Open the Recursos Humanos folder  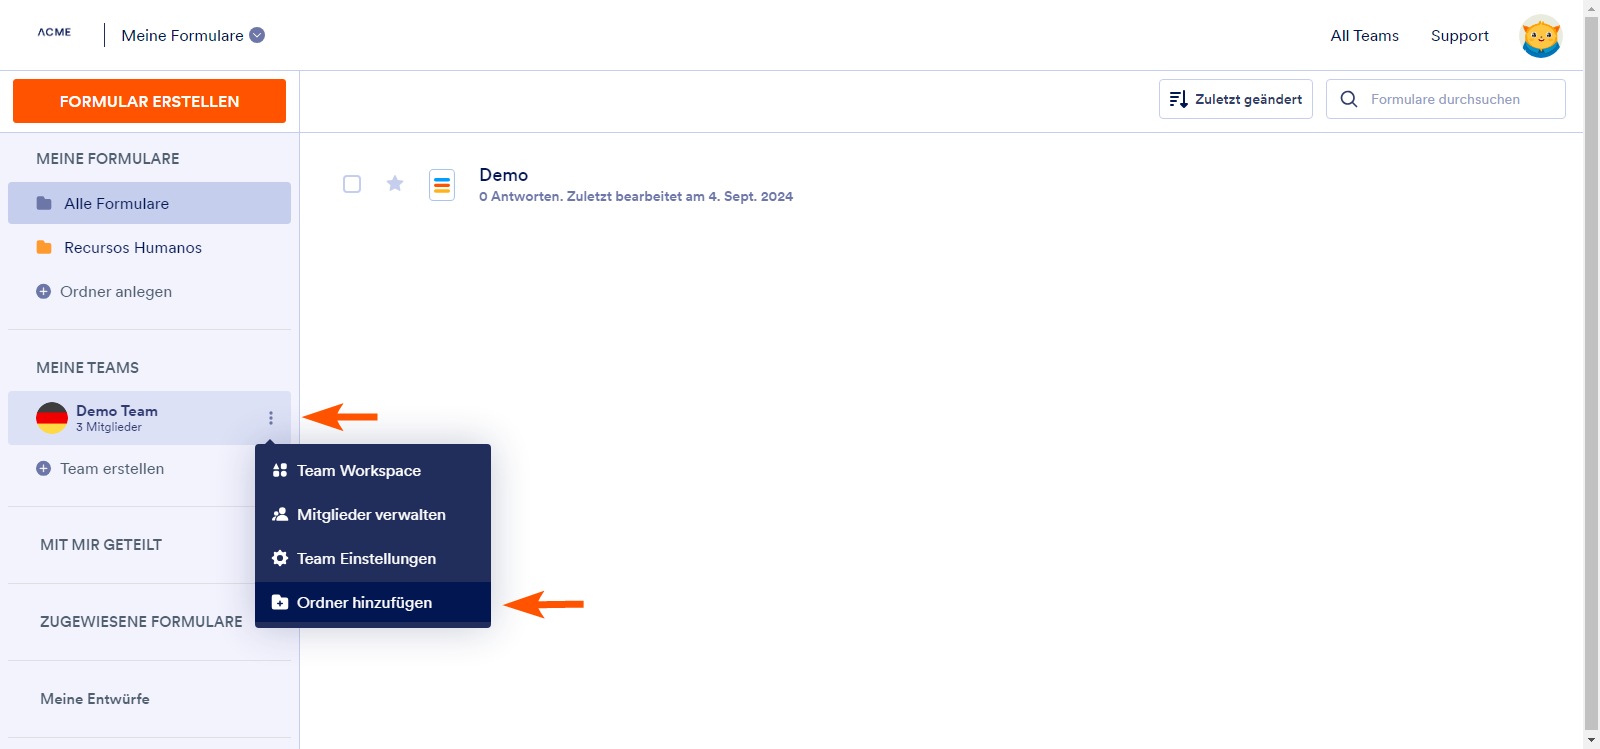149,247
